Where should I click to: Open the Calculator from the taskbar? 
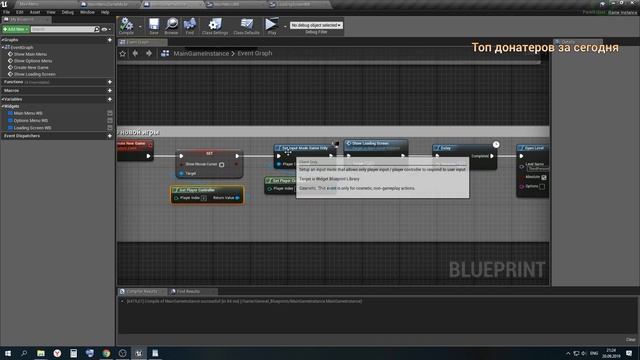(x=73, y=353)
